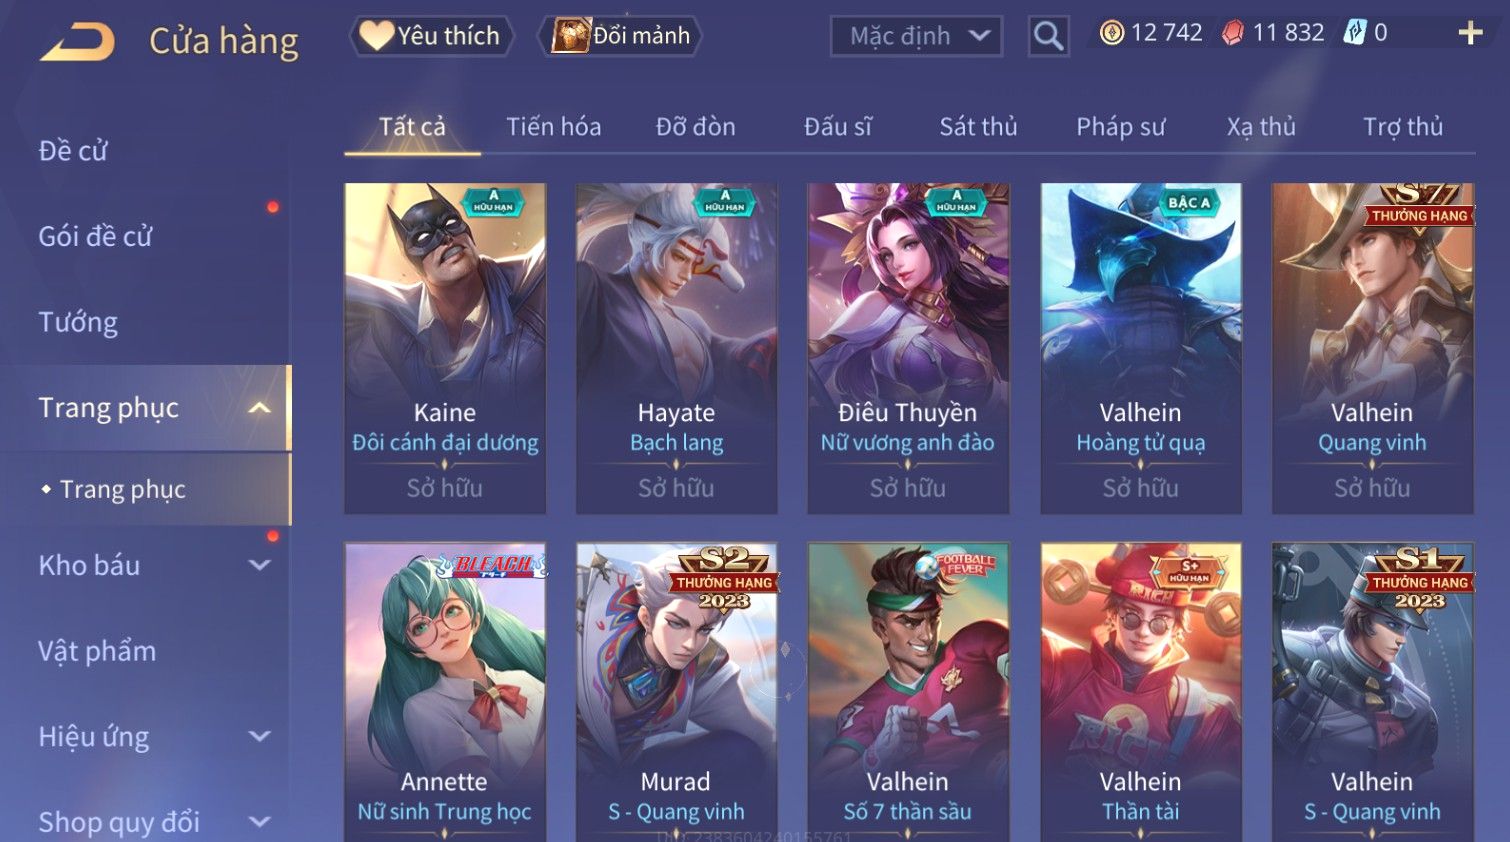Image resolution: width=1510 pixels, height=842 pixels.
Task: Open the Tướng sidebar section
Action: click(x=78, y=322)
